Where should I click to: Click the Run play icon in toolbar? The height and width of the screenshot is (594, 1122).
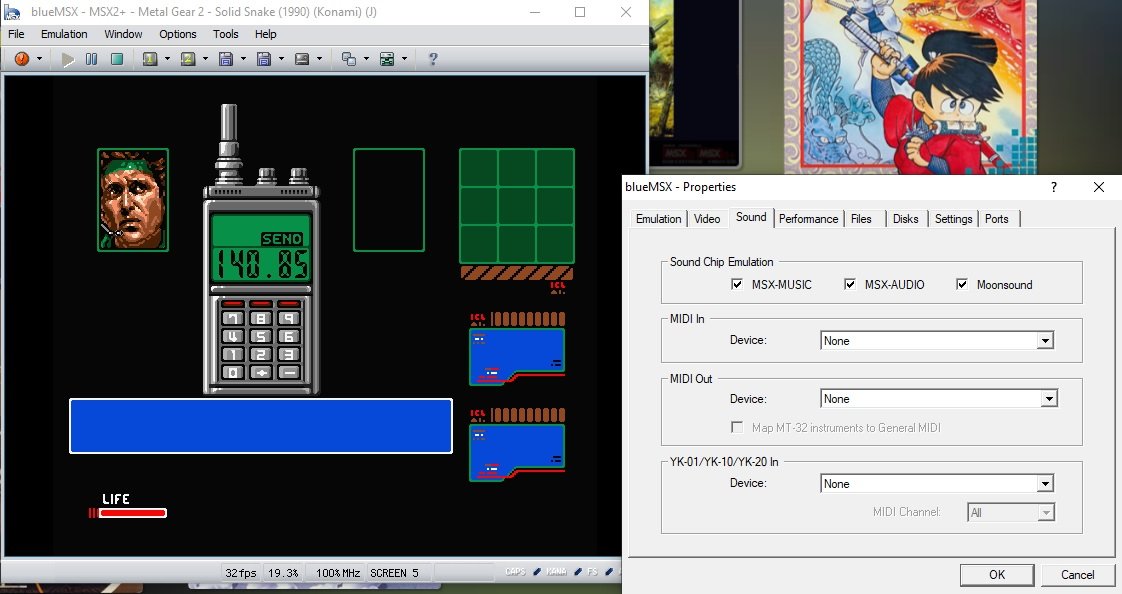68,59
